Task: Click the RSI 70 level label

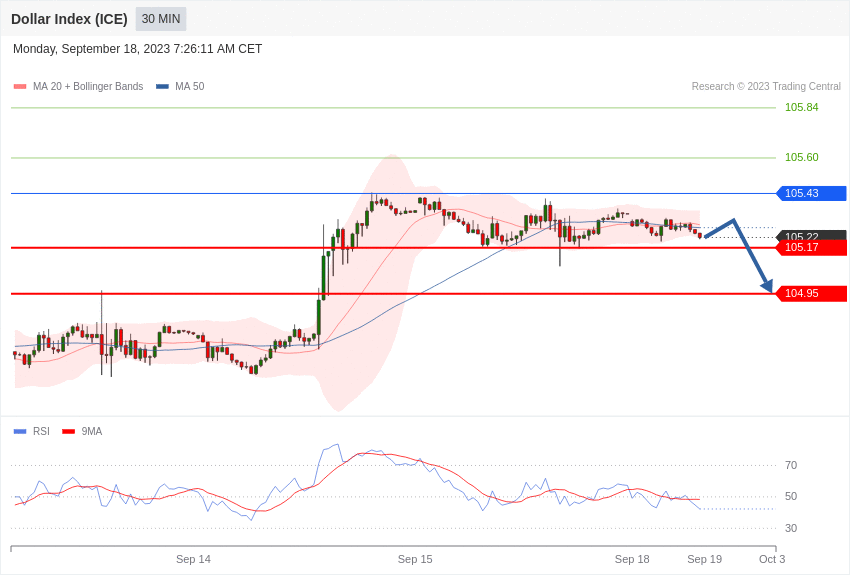Action: point(791,465)
